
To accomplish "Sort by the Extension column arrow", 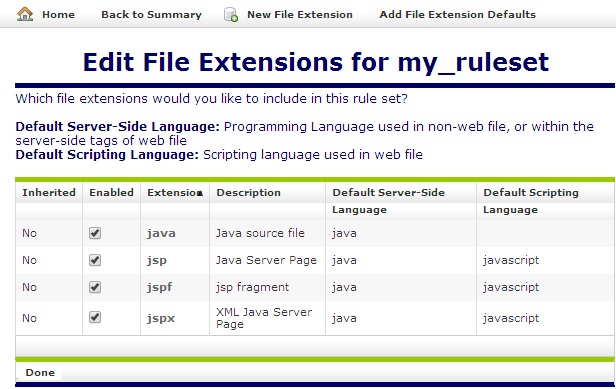I will (200, 193).
